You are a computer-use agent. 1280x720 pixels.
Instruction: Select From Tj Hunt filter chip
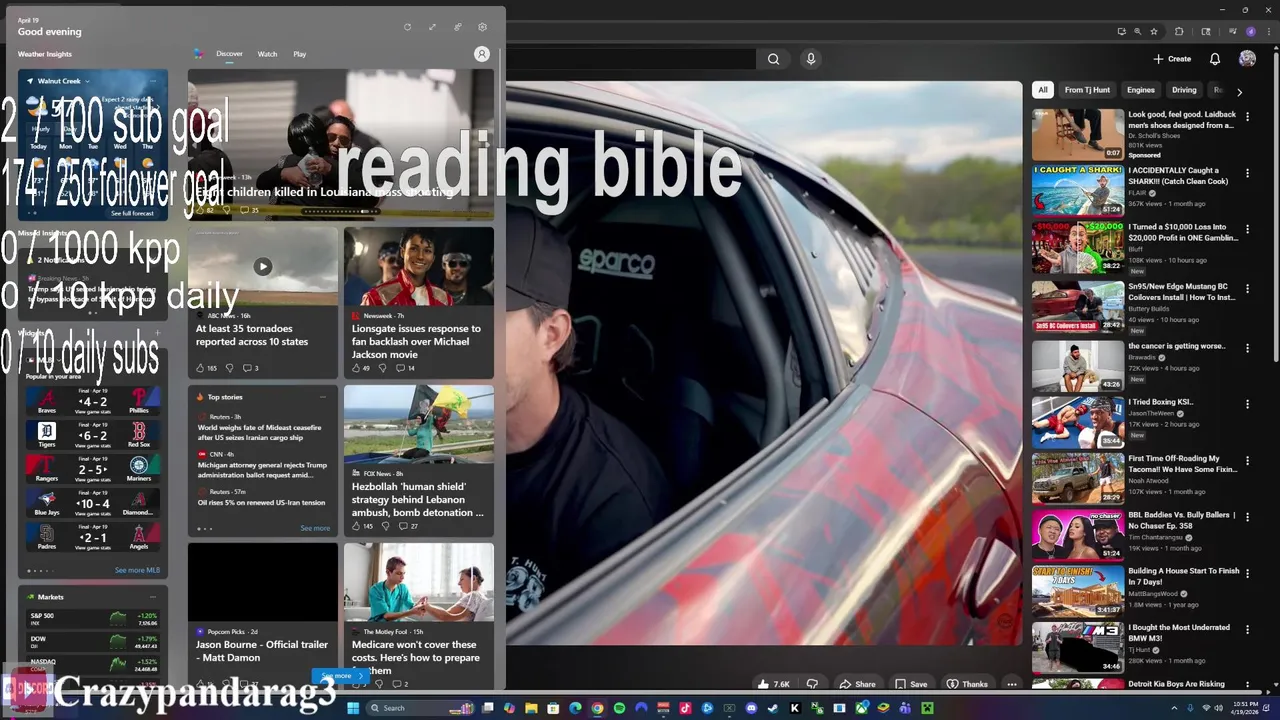[1087, 90]
